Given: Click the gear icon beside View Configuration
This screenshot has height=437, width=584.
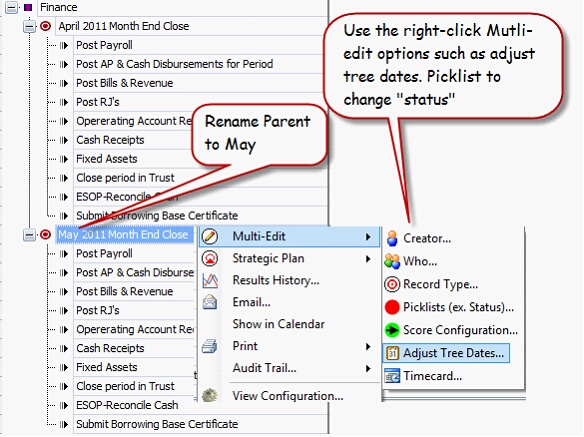Looking at the screenshot, I should (210, 395).
